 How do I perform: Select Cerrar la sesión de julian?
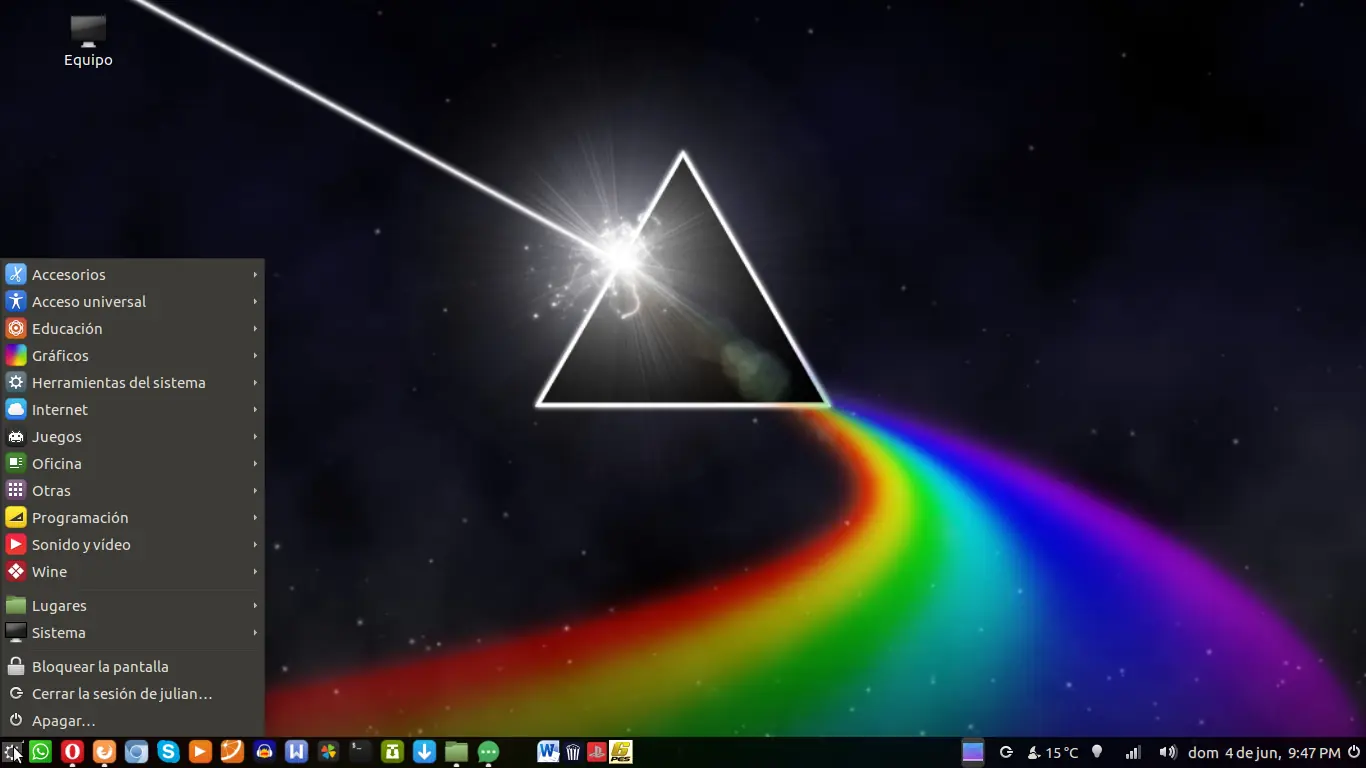tap(132, 693)
